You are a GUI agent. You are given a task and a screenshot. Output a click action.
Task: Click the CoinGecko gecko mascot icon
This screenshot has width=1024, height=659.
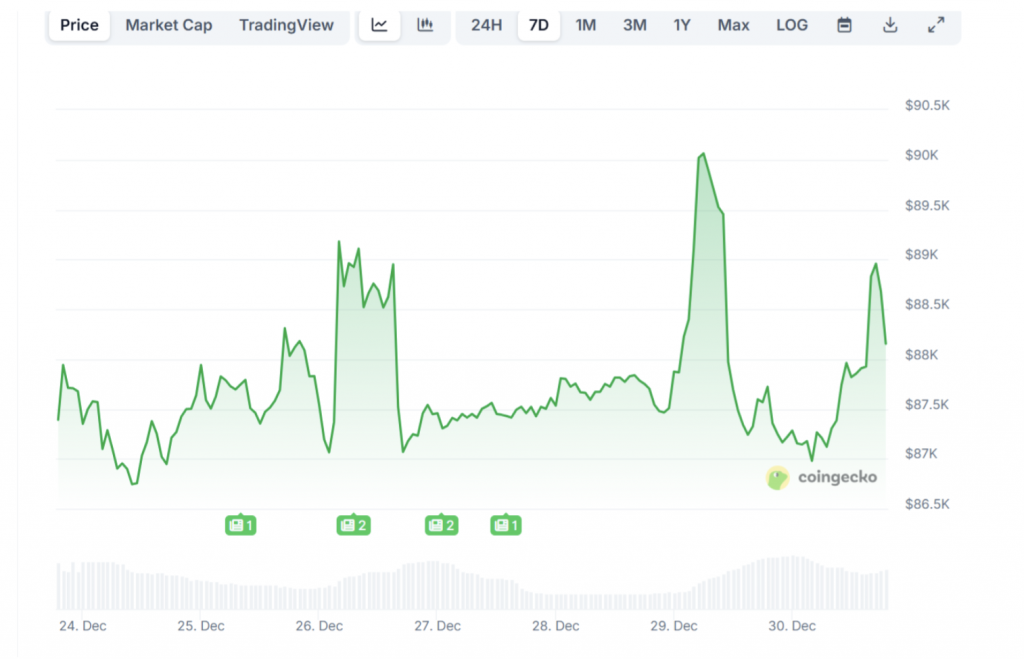[x=775, y=478]
